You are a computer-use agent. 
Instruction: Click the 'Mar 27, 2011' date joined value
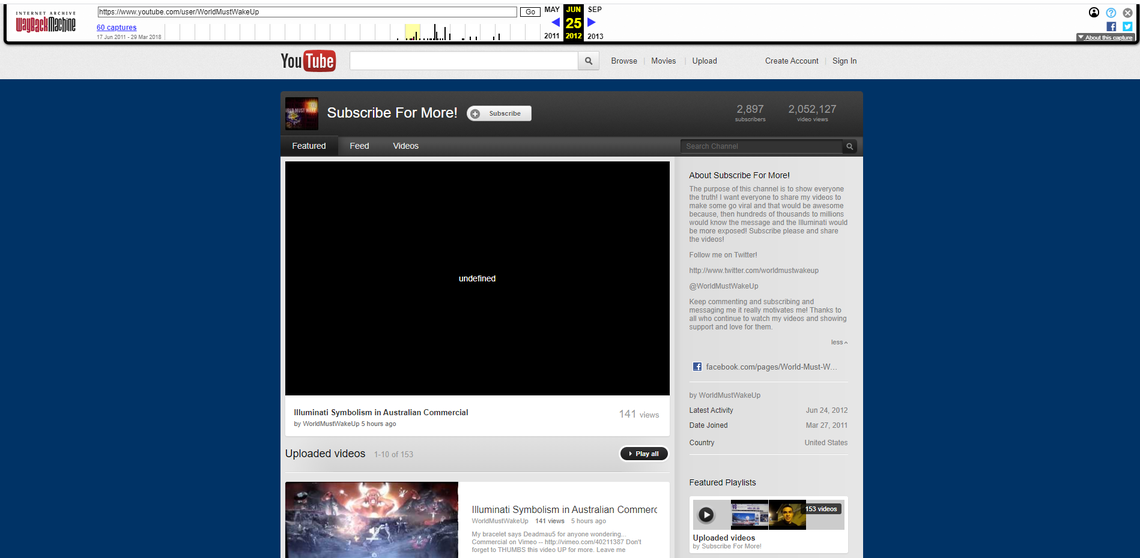click(x=827, y=426)
